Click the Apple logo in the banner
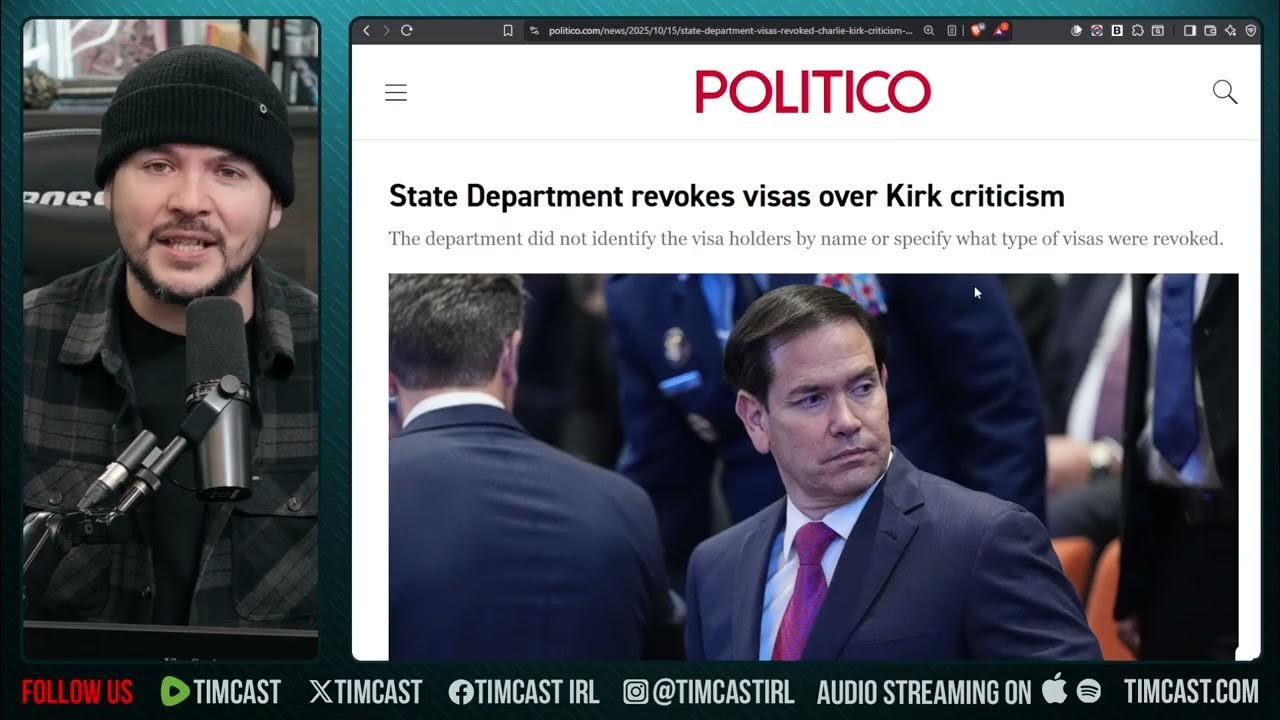Screen dimensions: 1280x720 tap(1055, 689)
